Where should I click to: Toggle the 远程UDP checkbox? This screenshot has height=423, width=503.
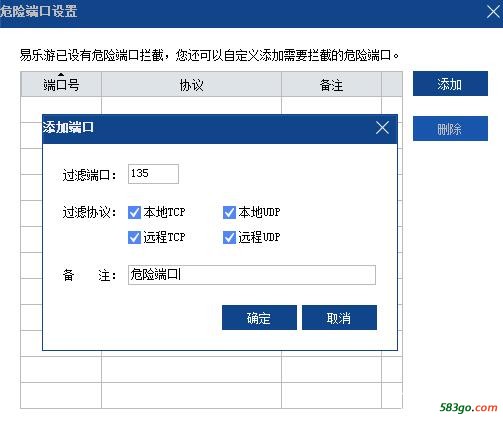[229, 238]
